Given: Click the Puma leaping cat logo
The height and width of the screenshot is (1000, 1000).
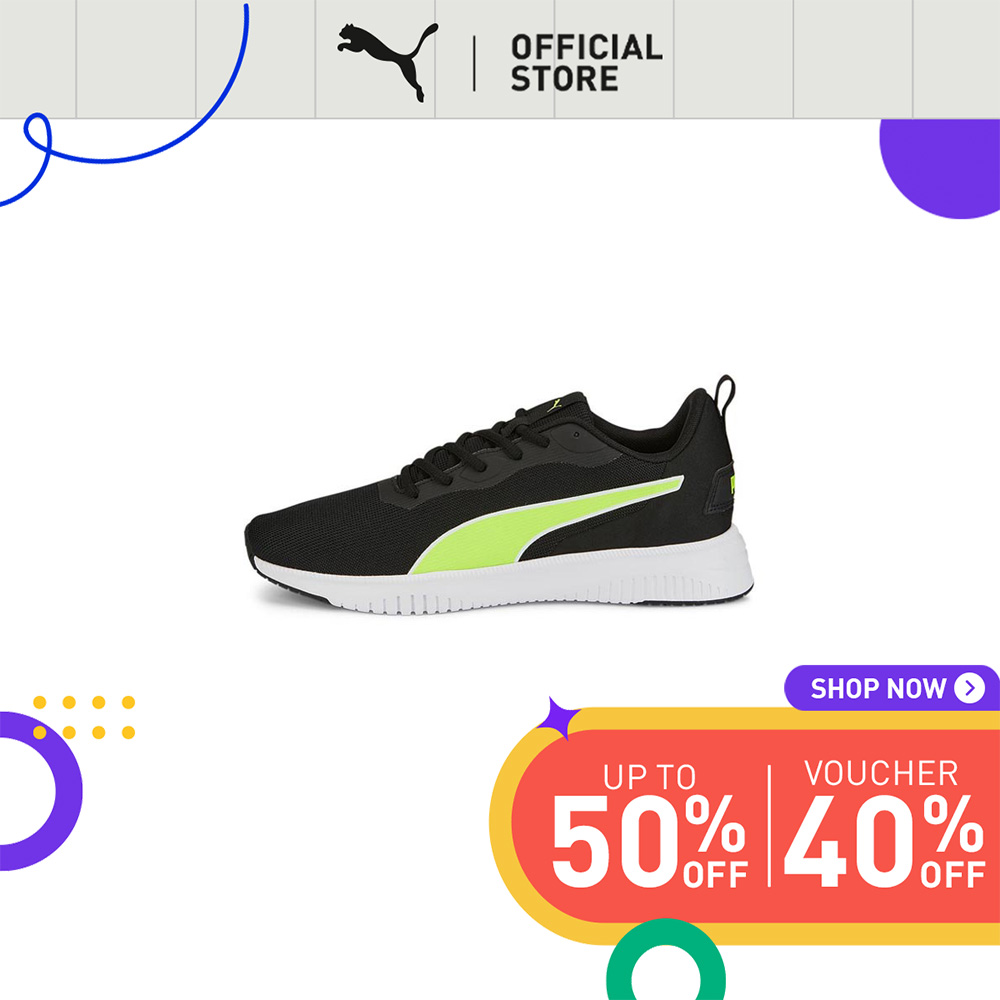Looking at the screenshot, I should tap(388, 62).
